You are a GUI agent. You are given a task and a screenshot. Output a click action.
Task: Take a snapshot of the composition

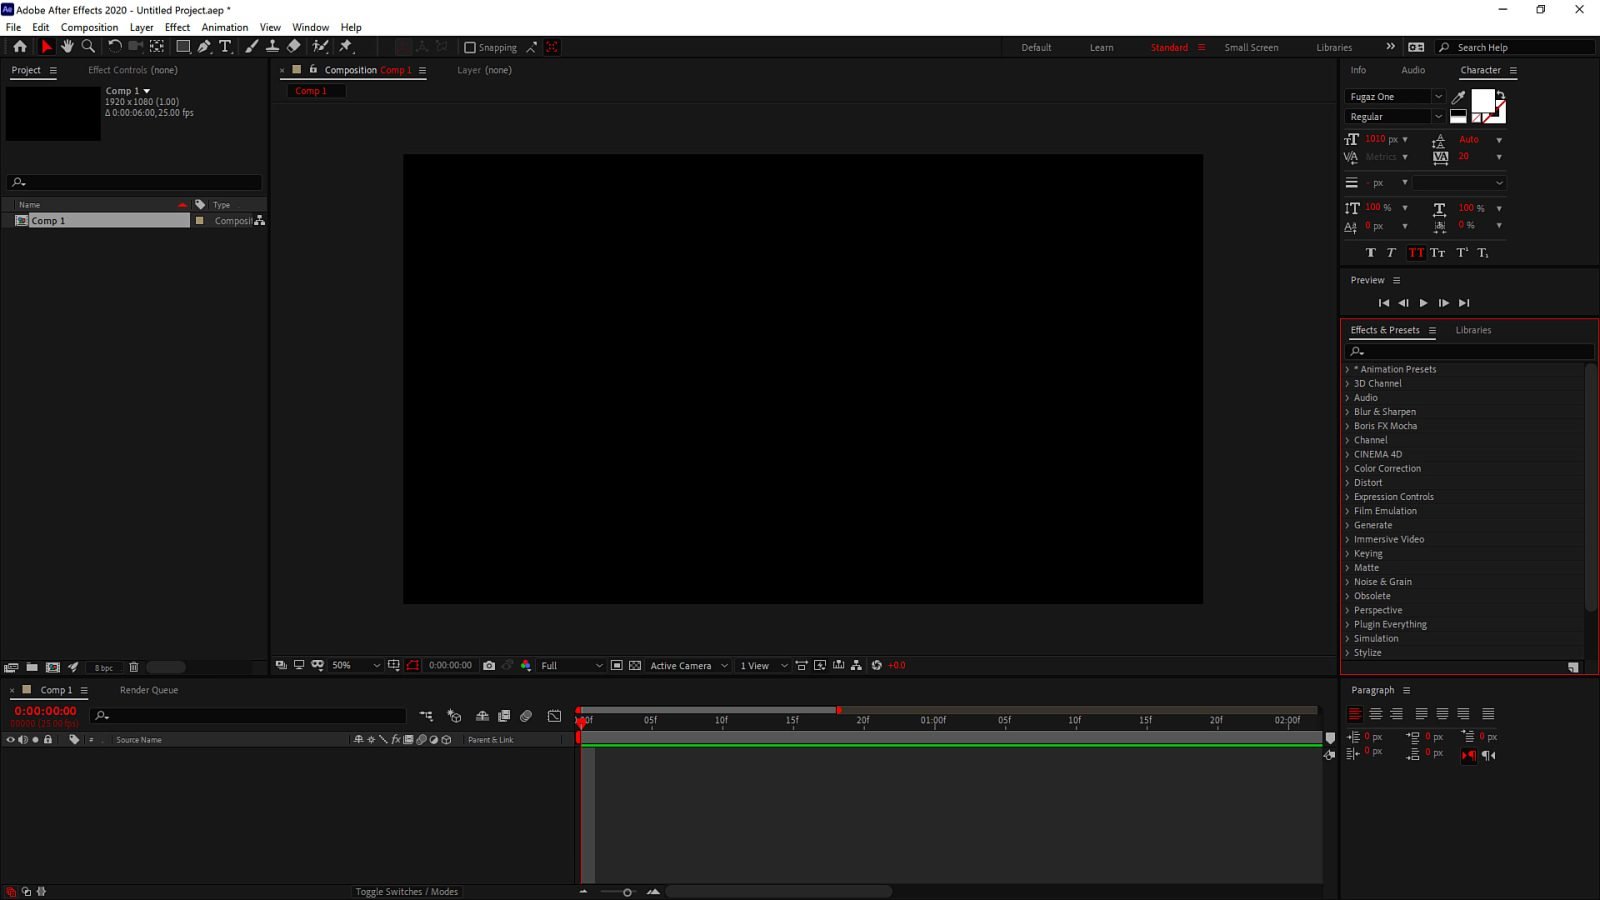click(x=489, y=665)
